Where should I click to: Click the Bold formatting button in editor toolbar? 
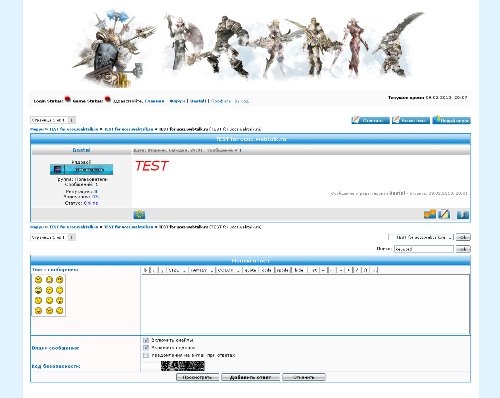pyautogui.click(x=145, y=270)
